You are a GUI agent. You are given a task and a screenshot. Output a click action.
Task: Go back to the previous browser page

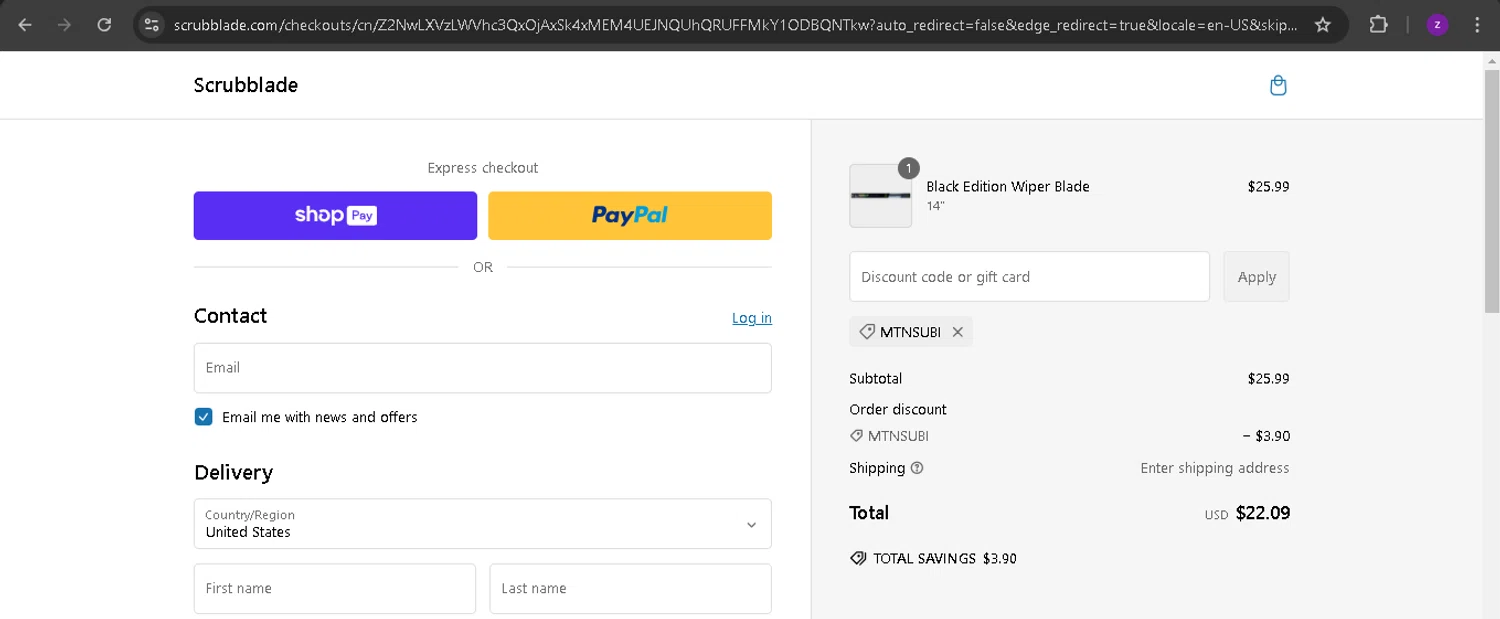(x=25, y=25)
